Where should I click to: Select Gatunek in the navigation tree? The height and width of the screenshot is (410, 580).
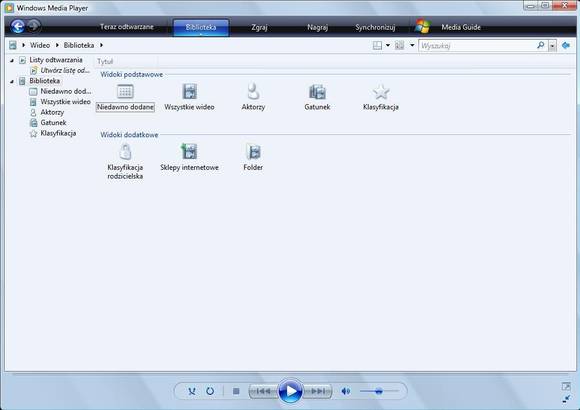[x=53, y=122]
